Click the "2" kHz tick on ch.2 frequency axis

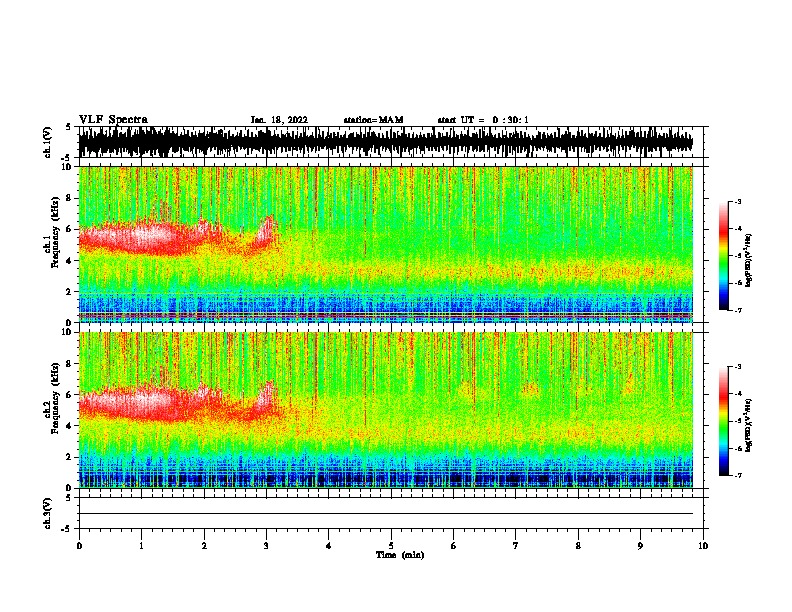tap(70, 457)
